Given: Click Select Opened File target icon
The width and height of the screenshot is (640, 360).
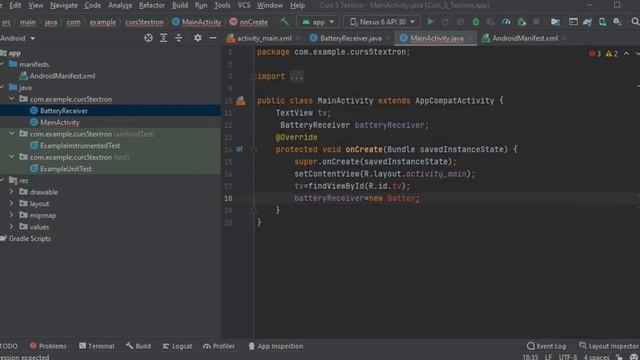Looking at the screenshot, I should (148, 38).
